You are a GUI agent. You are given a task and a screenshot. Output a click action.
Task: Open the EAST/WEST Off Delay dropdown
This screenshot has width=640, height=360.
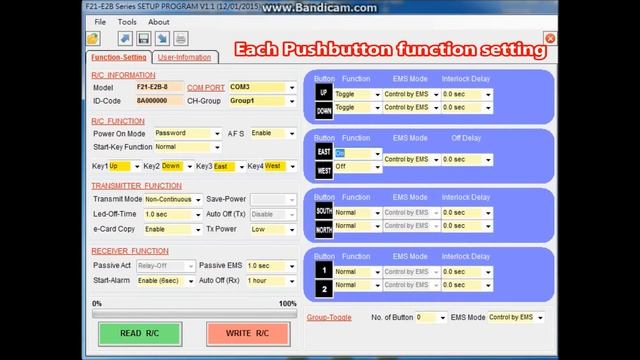point(467,160)
